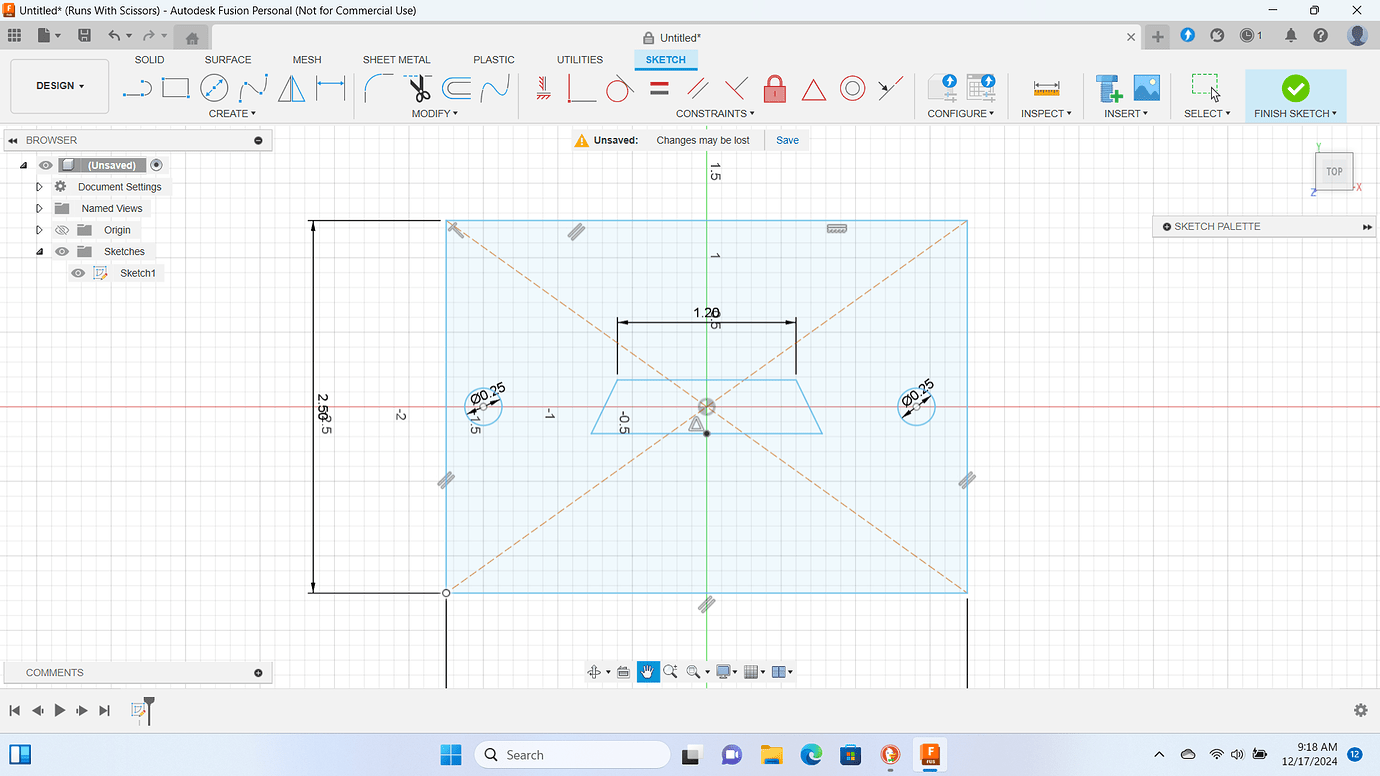Viewport: 1380px width, 776px height.
Task: Click Save in the unsaved changes warning
Action: coord(786,140)
